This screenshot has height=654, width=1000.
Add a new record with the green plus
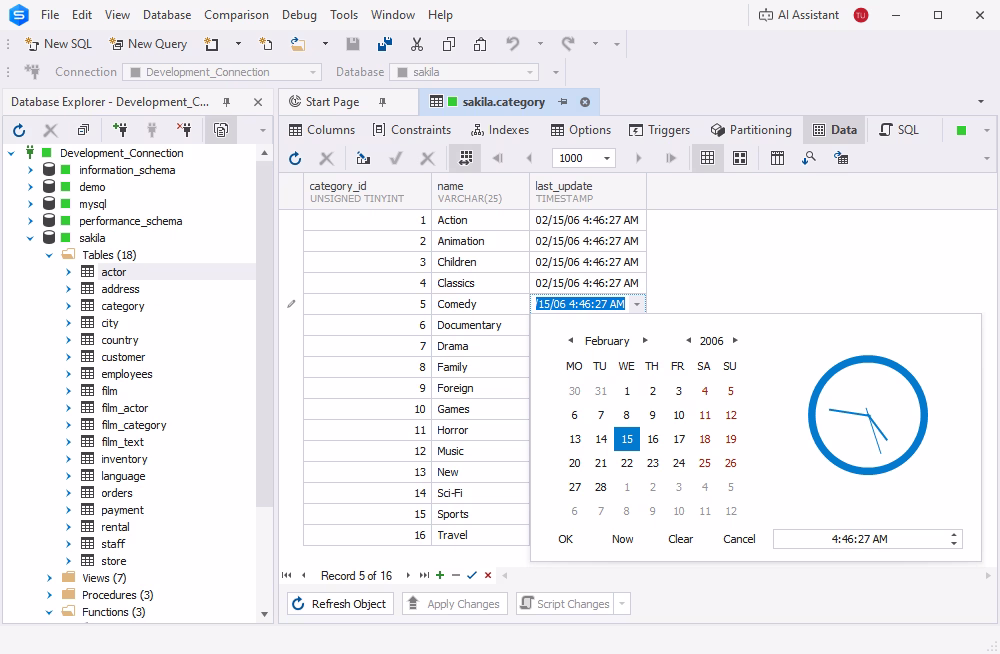tap(440, 576)
